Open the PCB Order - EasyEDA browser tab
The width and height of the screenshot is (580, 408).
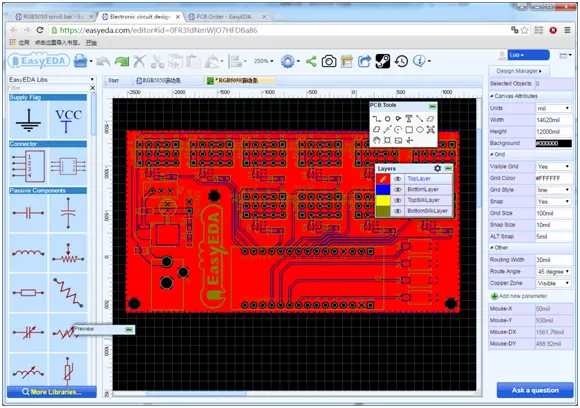[x=224, y=17]
